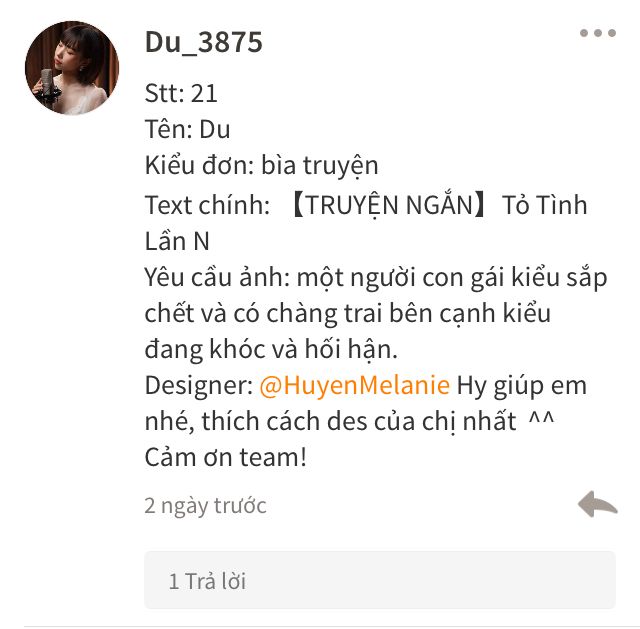The height and width of the screenshot is (629, 640).
Task: Click the "Cảm ơn team!" line
Action: (x=225, y=458)
